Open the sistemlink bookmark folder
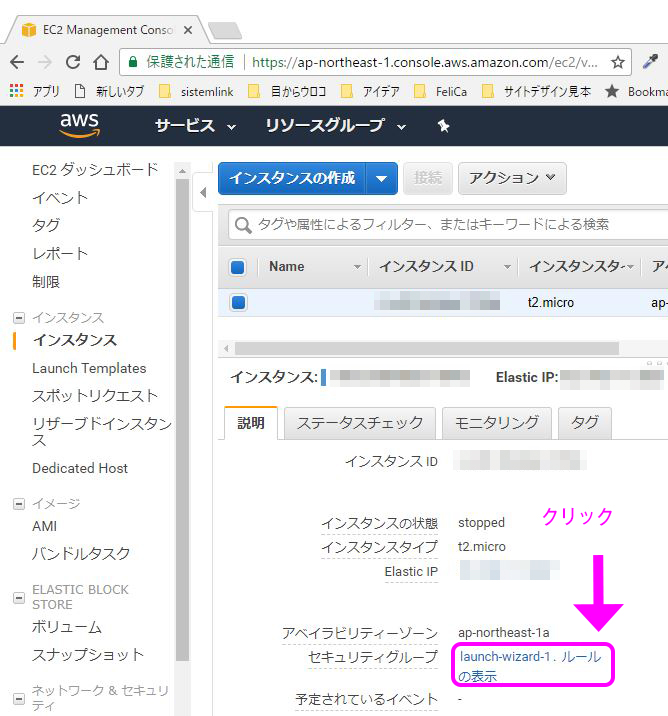This screenshot has height=716, width=668. [196, 91]
